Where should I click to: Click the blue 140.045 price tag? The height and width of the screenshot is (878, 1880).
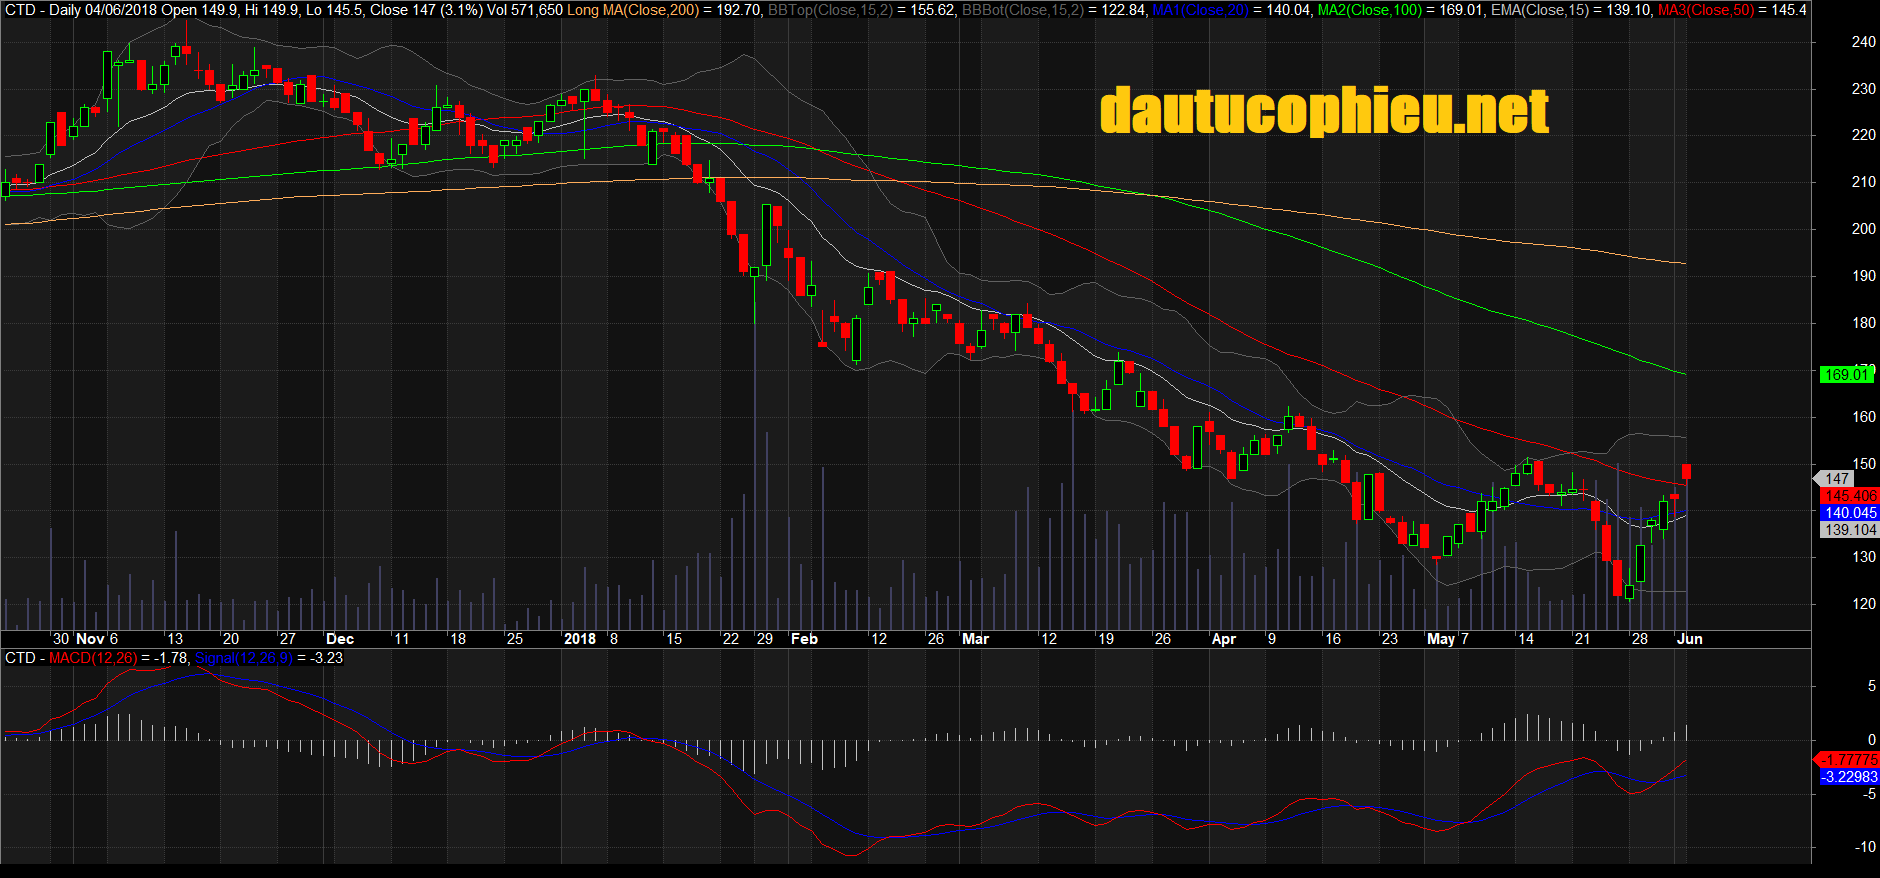tap(1849, 513)
